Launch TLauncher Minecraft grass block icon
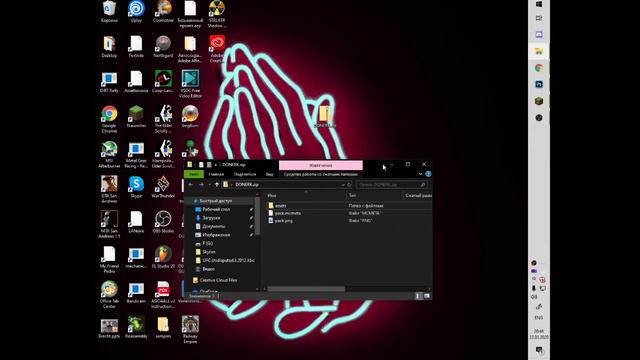This screenshot has width=640, height=360. point(136,117)
